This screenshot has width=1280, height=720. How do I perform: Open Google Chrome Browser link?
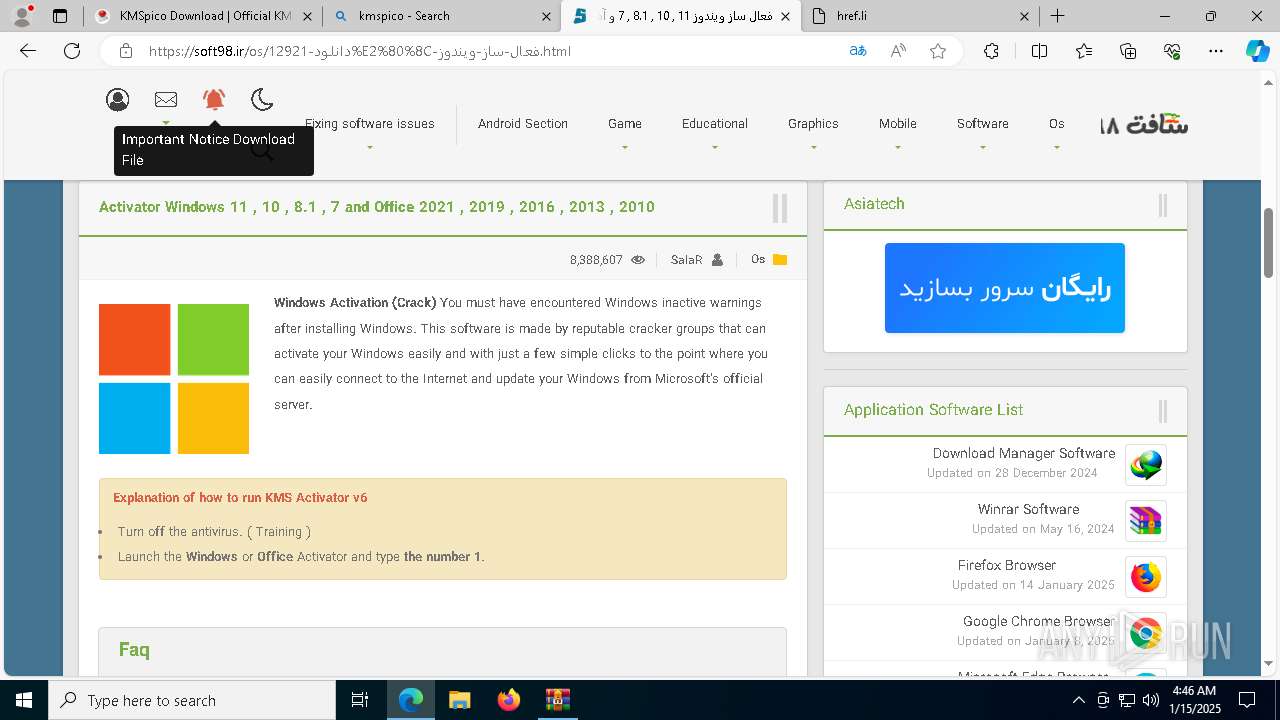pyautogui.click(x=1039, y=621)
